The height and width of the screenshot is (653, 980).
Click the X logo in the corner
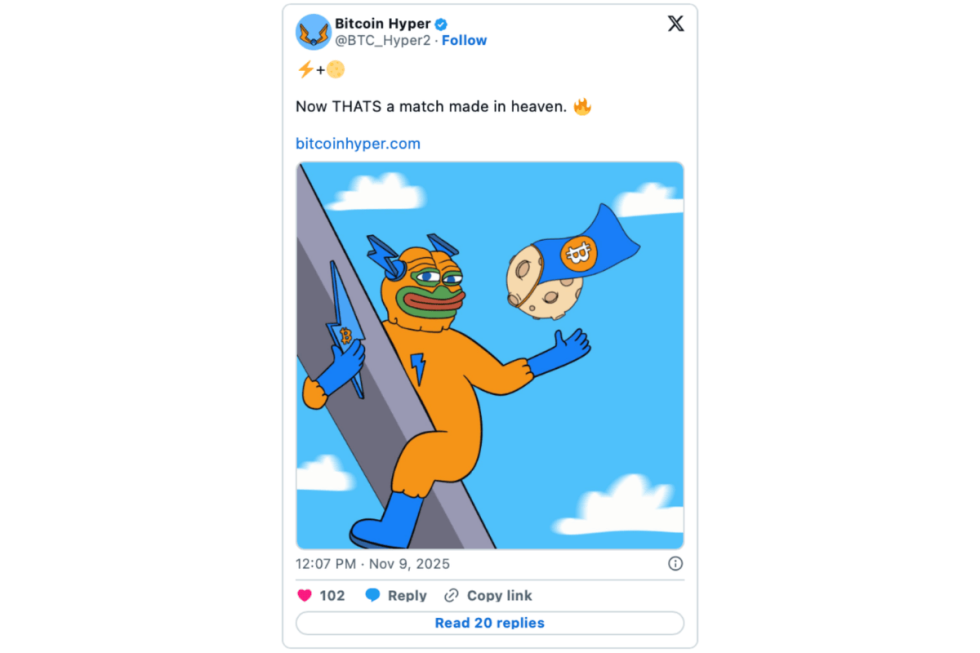click(676, 24)
